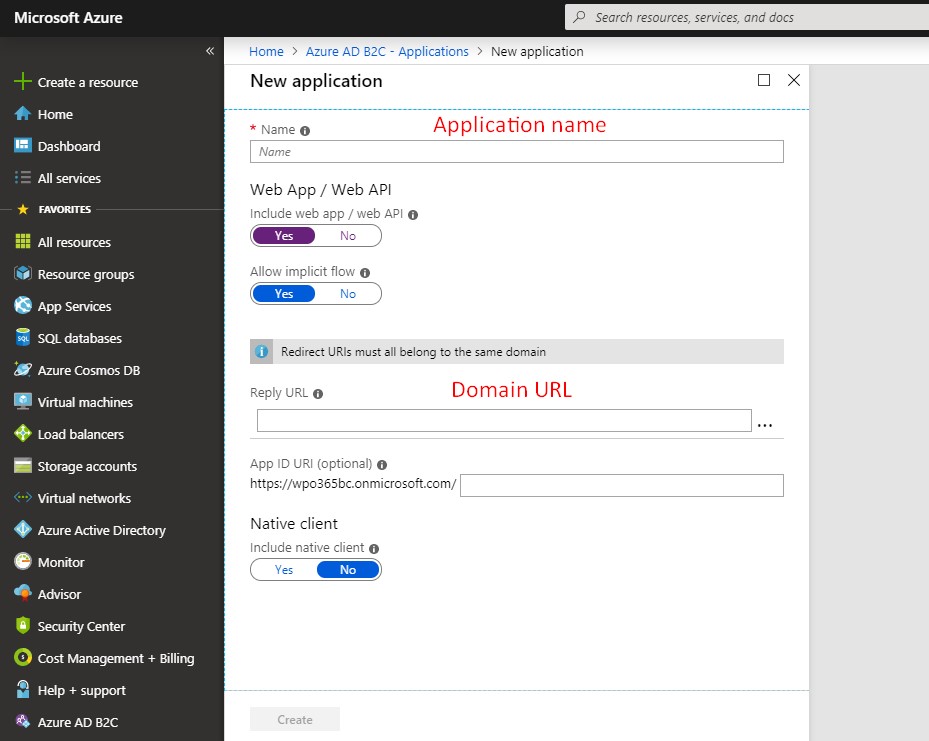Open the Azure Active Directory icon

[x=23, y=529]
